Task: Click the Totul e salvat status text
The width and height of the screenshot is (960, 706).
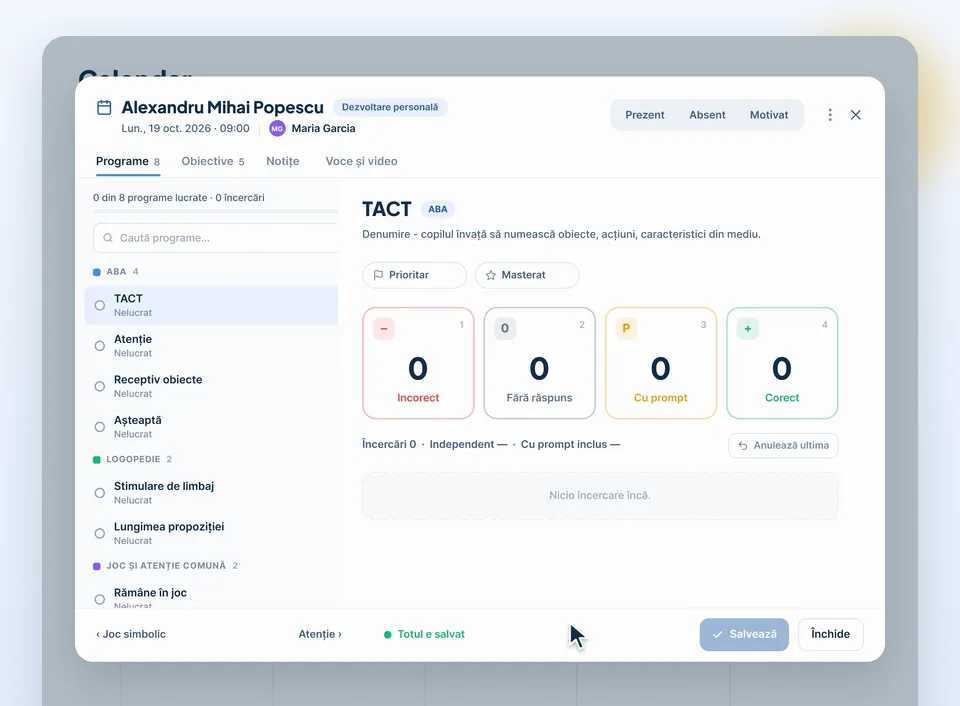Action: click(x=431, y=634)
